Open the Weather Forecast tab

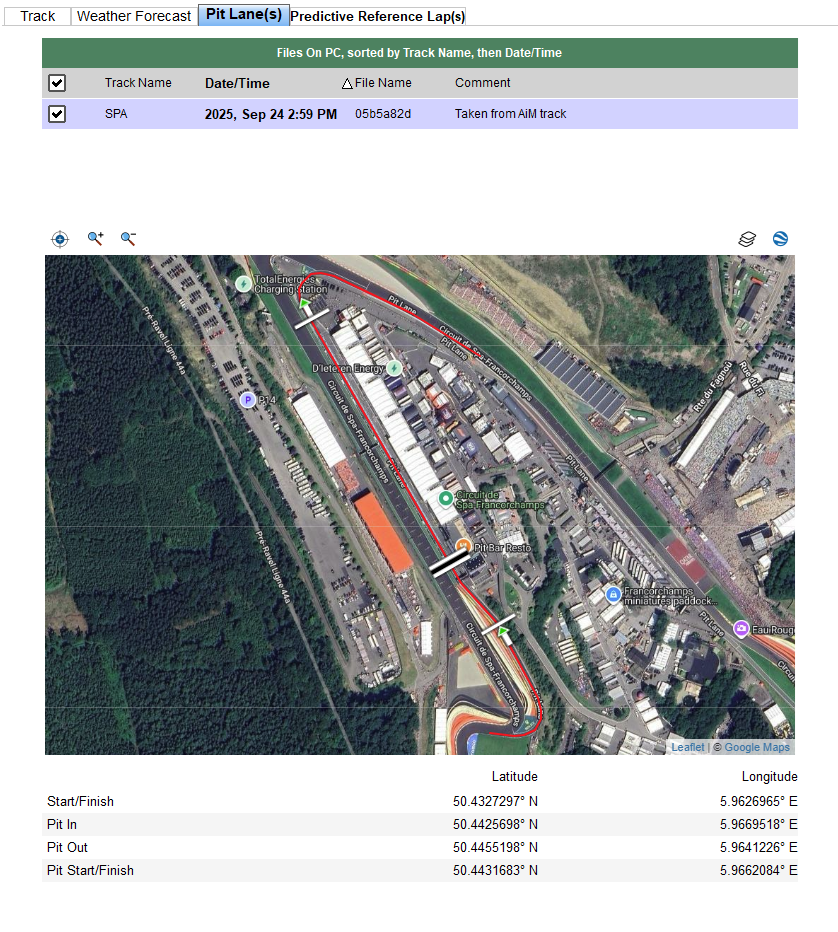click(x=134, y=16)
